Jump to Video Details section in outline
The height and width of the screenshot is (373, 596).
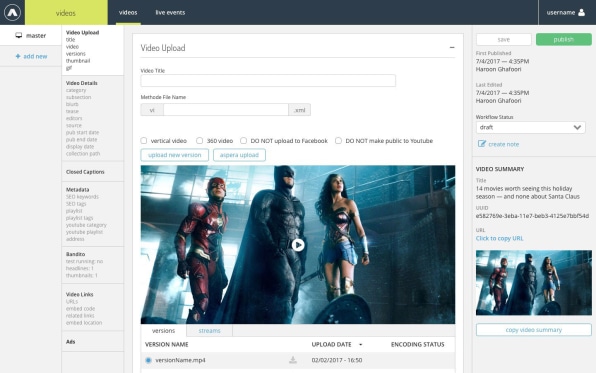tap(82, 83)
